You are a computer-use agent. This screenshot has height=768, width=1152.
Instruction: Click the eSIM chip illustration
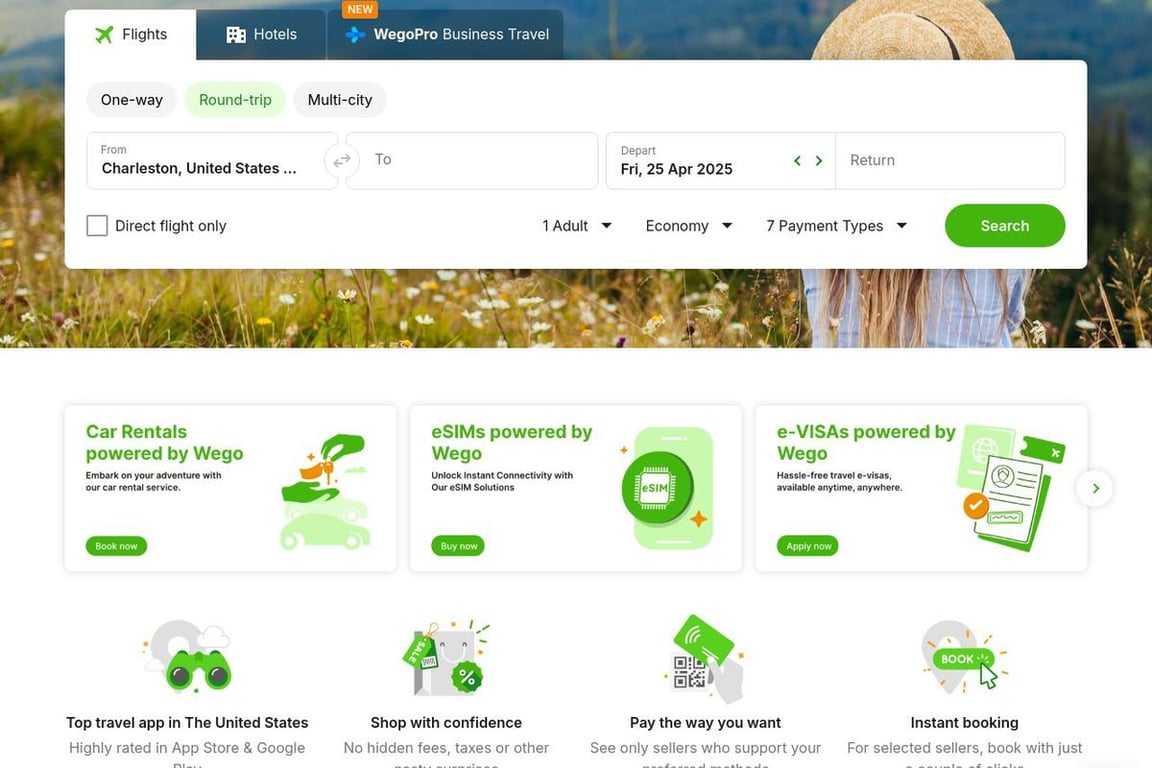click(x=667, y=488)
